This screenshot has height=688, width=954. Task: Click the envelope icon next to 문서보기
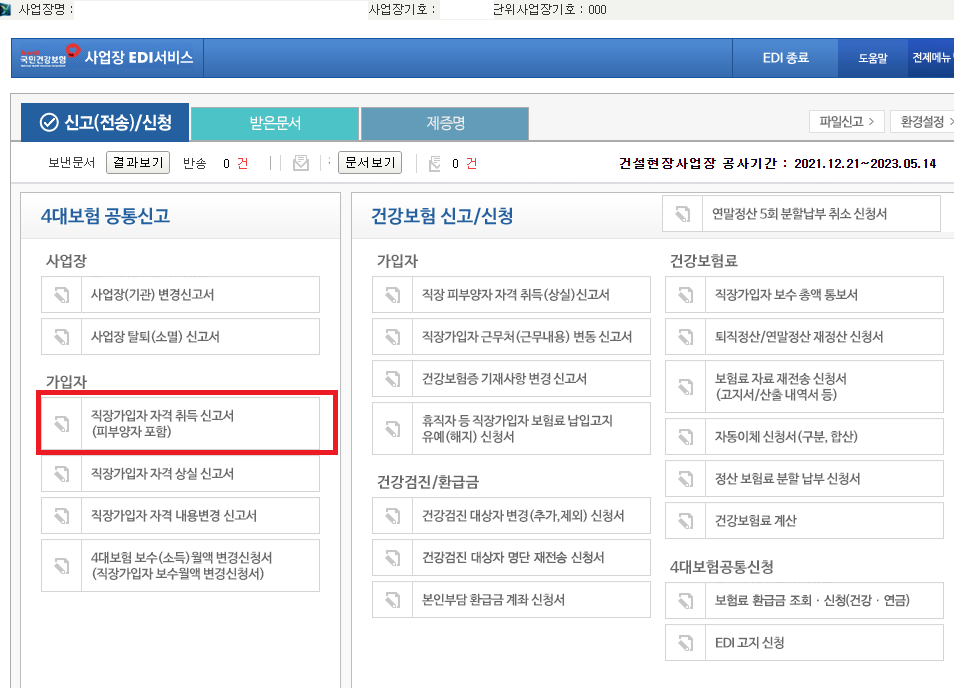click(x=301, y=163)
